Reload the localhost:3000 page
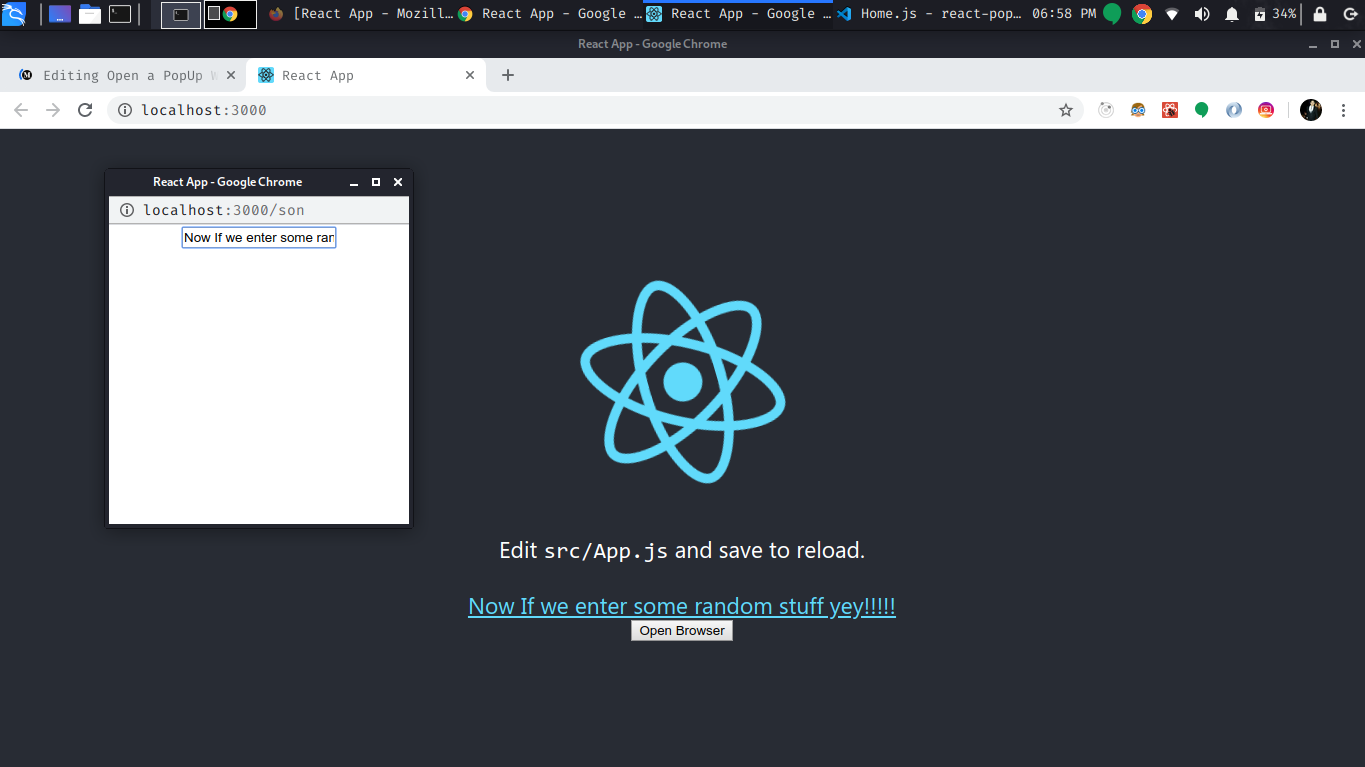The image size is (1365, 767). click(85, 110)
